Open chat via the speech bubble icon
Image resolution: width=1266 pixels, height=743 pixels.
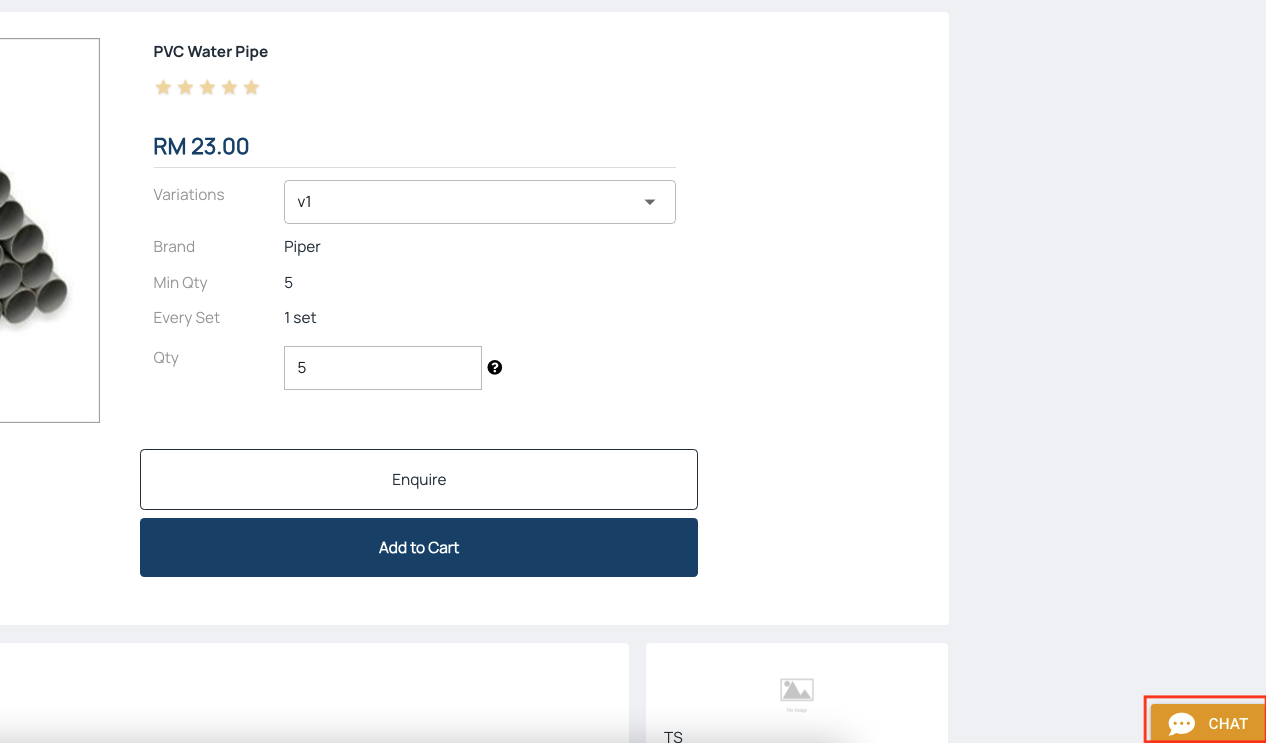(x=1182, y=724)
